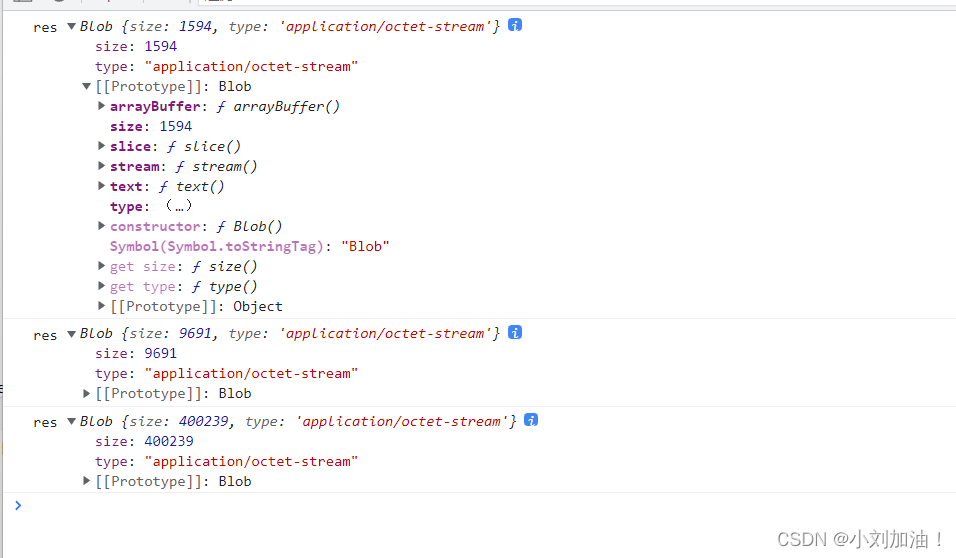The width and height of the screenshot is (956, 558).
Task: Expand [[Prototype]]: Blob under size 400239
Action: (x=87, y=481)
